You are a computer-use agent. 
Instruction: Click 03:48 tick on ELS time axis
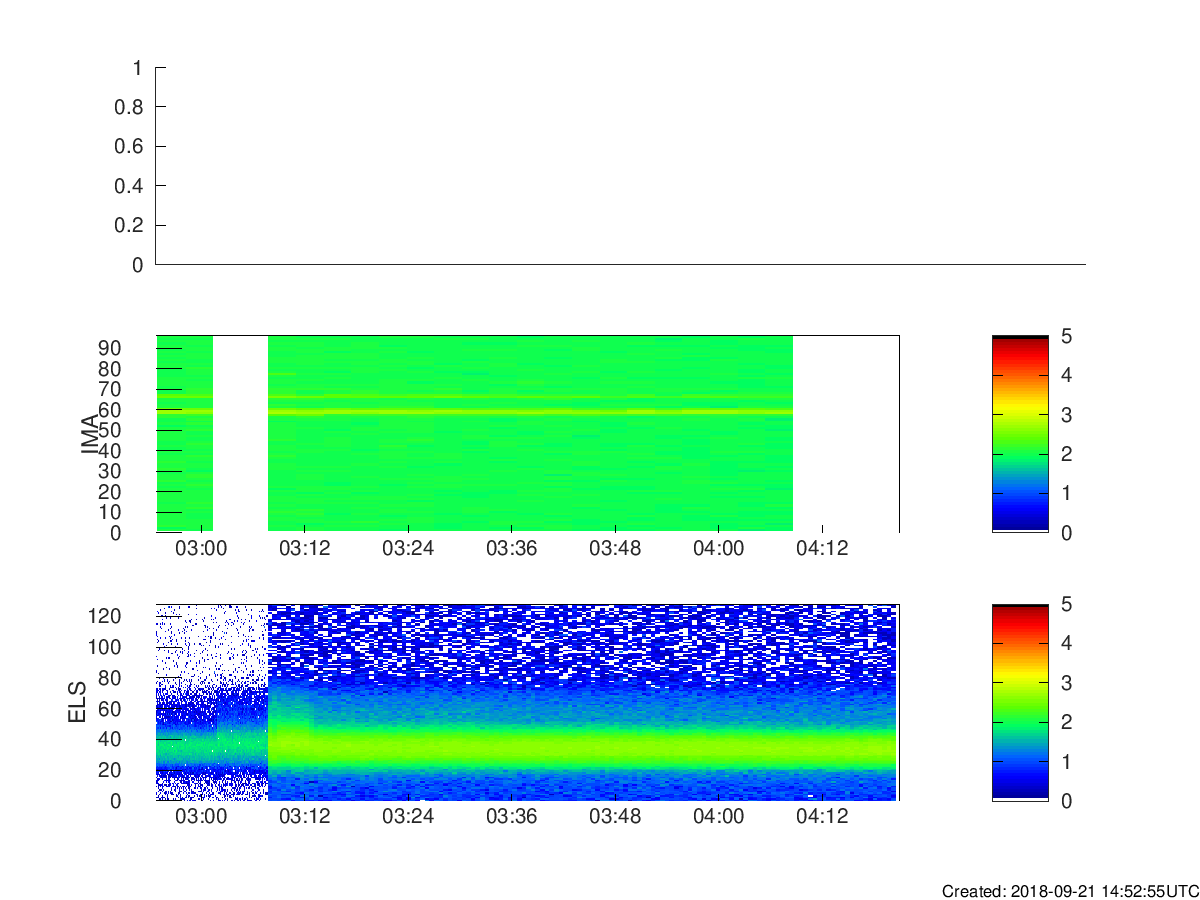[x=615, y=816]
